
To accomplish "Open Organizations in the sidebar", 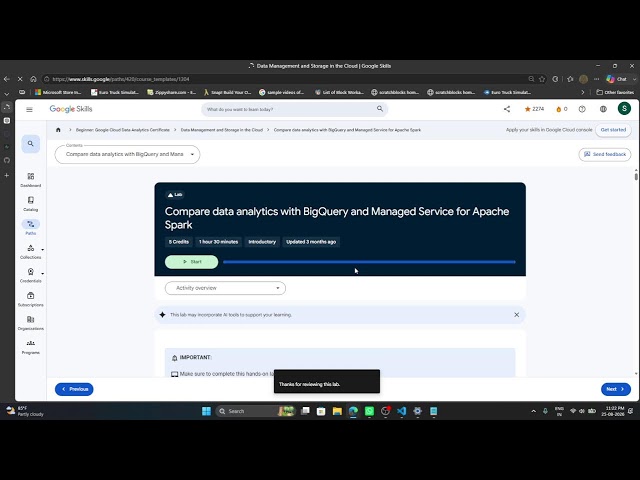I will pos(31,323).
